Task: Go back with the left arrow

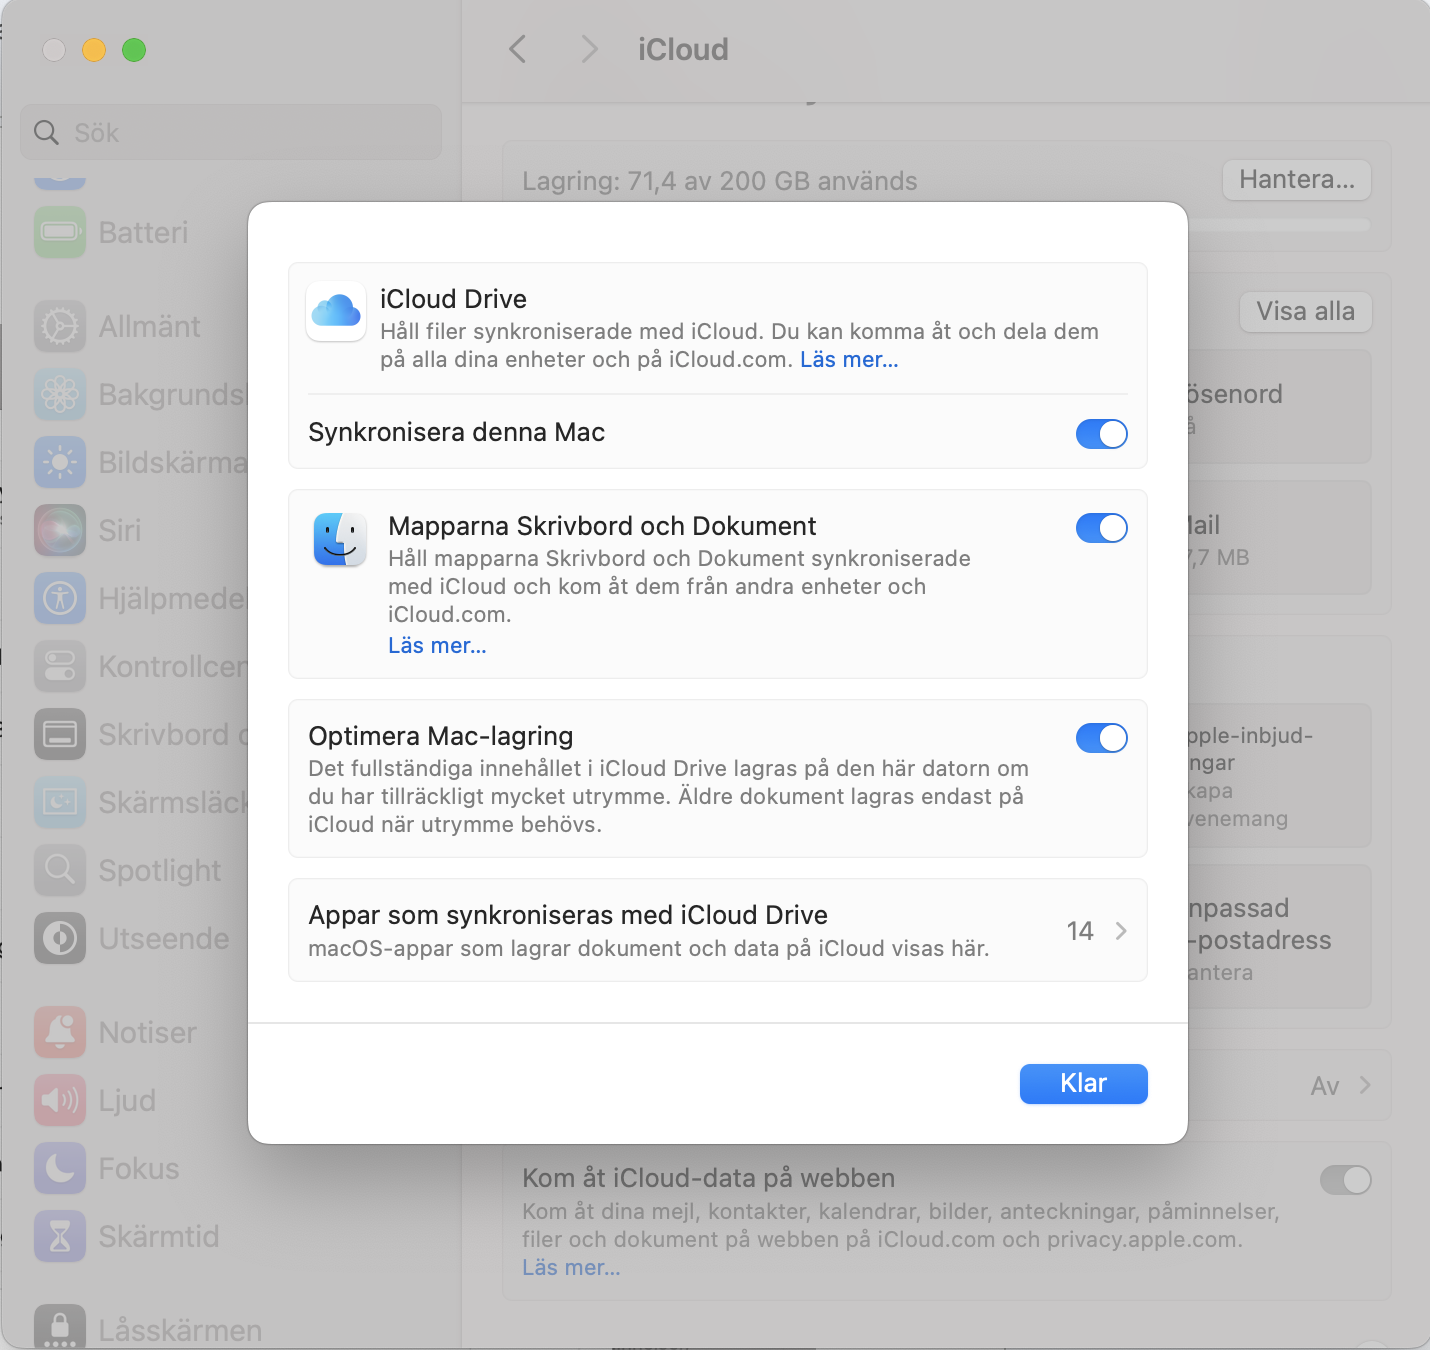Action: click(518, 49)
